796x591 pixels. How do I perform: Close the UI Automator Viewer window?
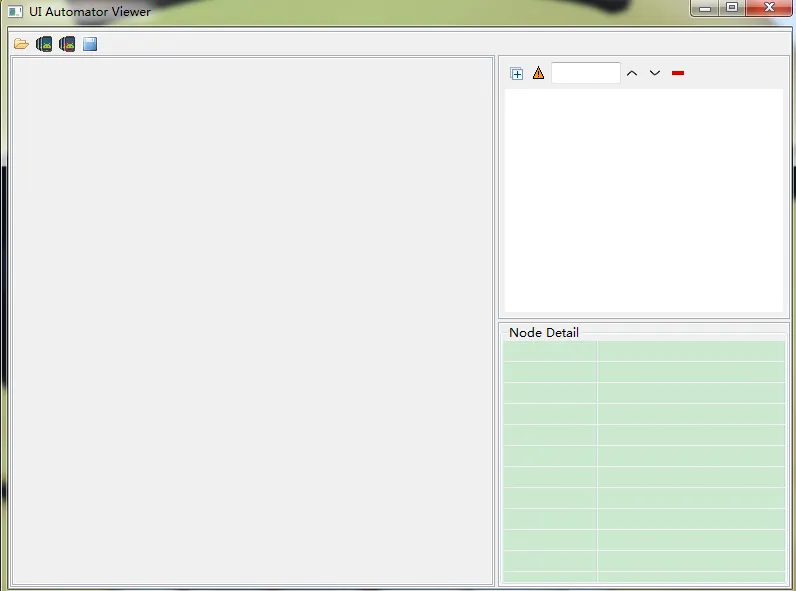769,8
